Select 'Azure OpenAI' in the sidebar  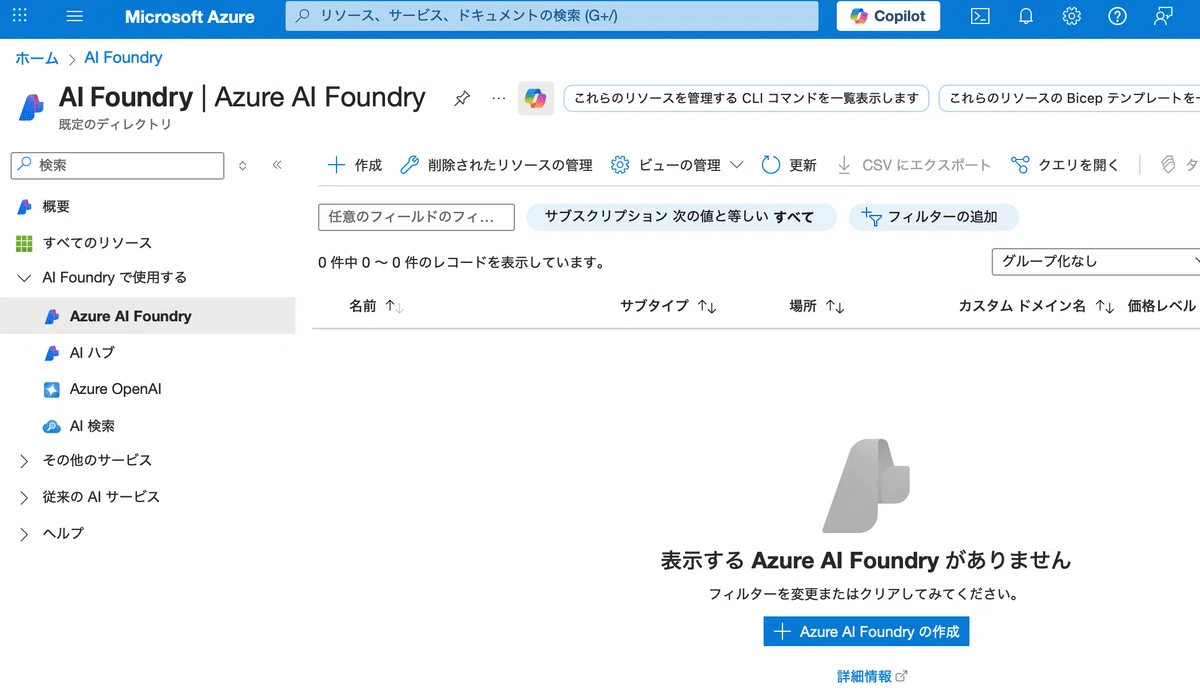[x=115, y=389]
